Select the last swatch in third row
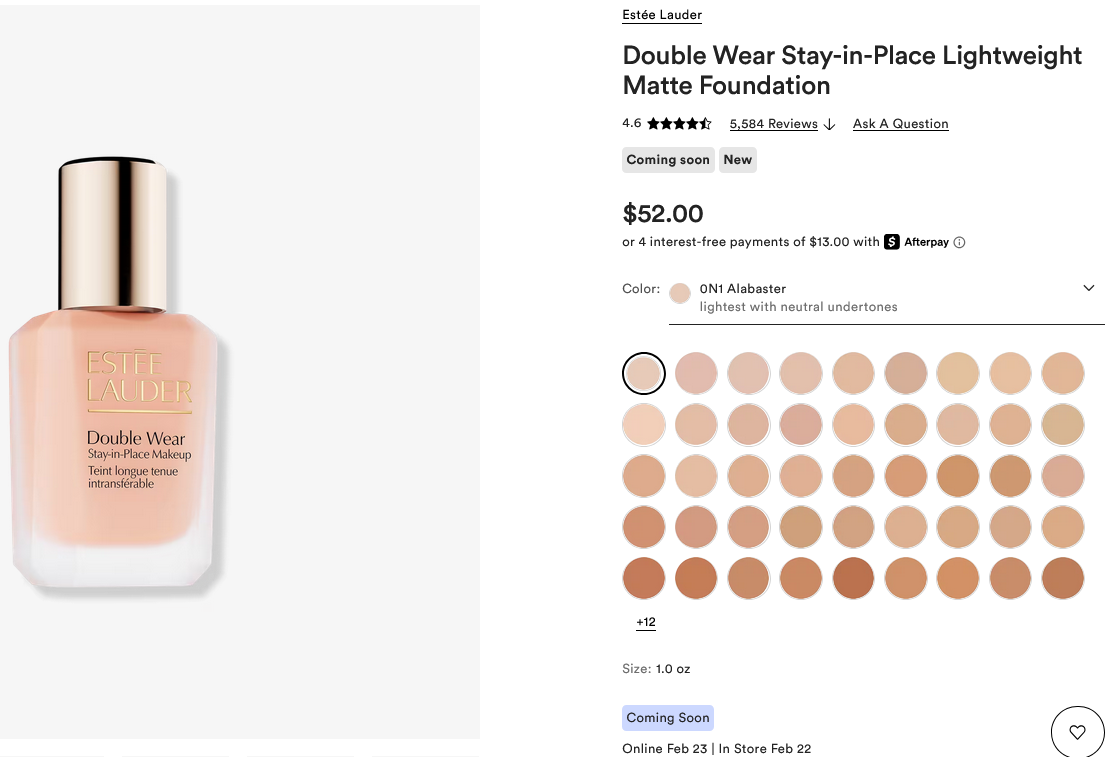 (1063, 476)
